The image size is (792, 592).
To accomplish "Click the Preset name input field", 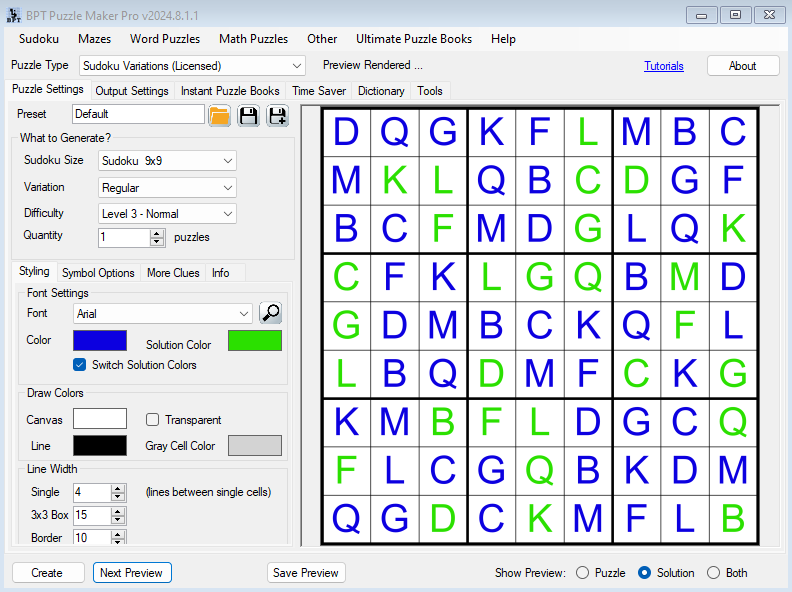I will [138, 114].
